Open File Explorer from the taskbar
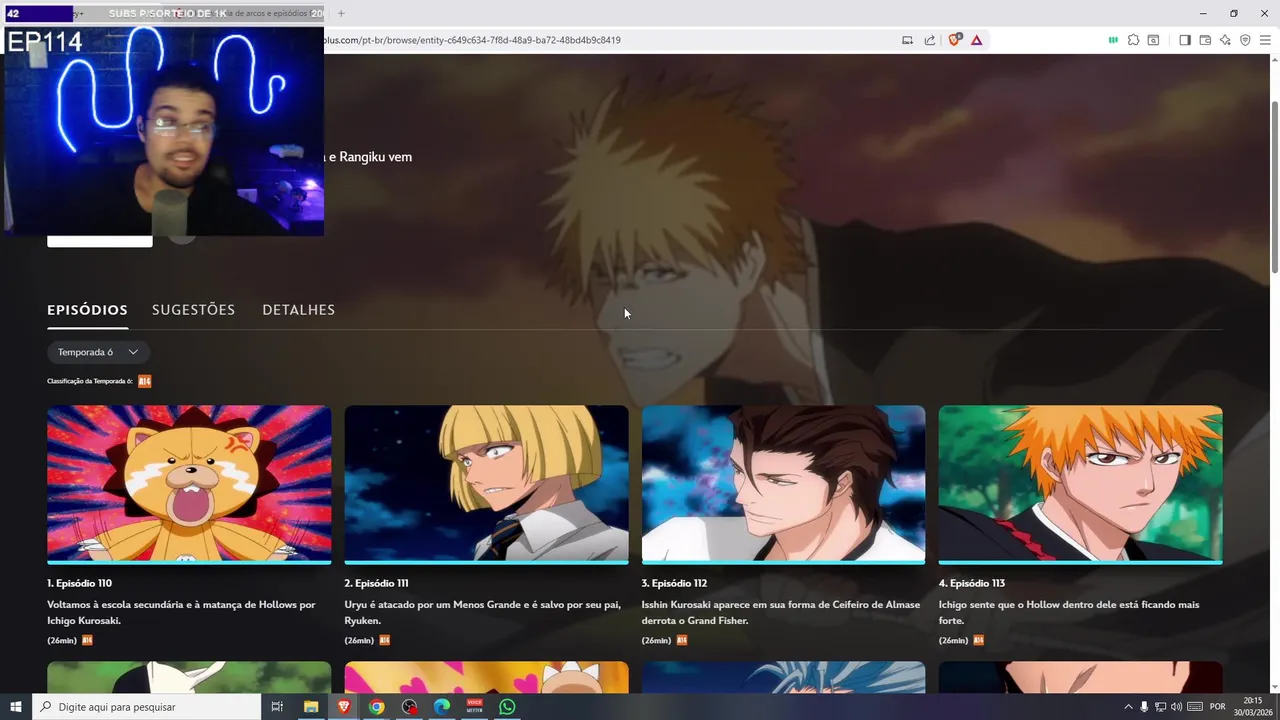The height and width of the screenshot is (720, 1280). (311, 707)
